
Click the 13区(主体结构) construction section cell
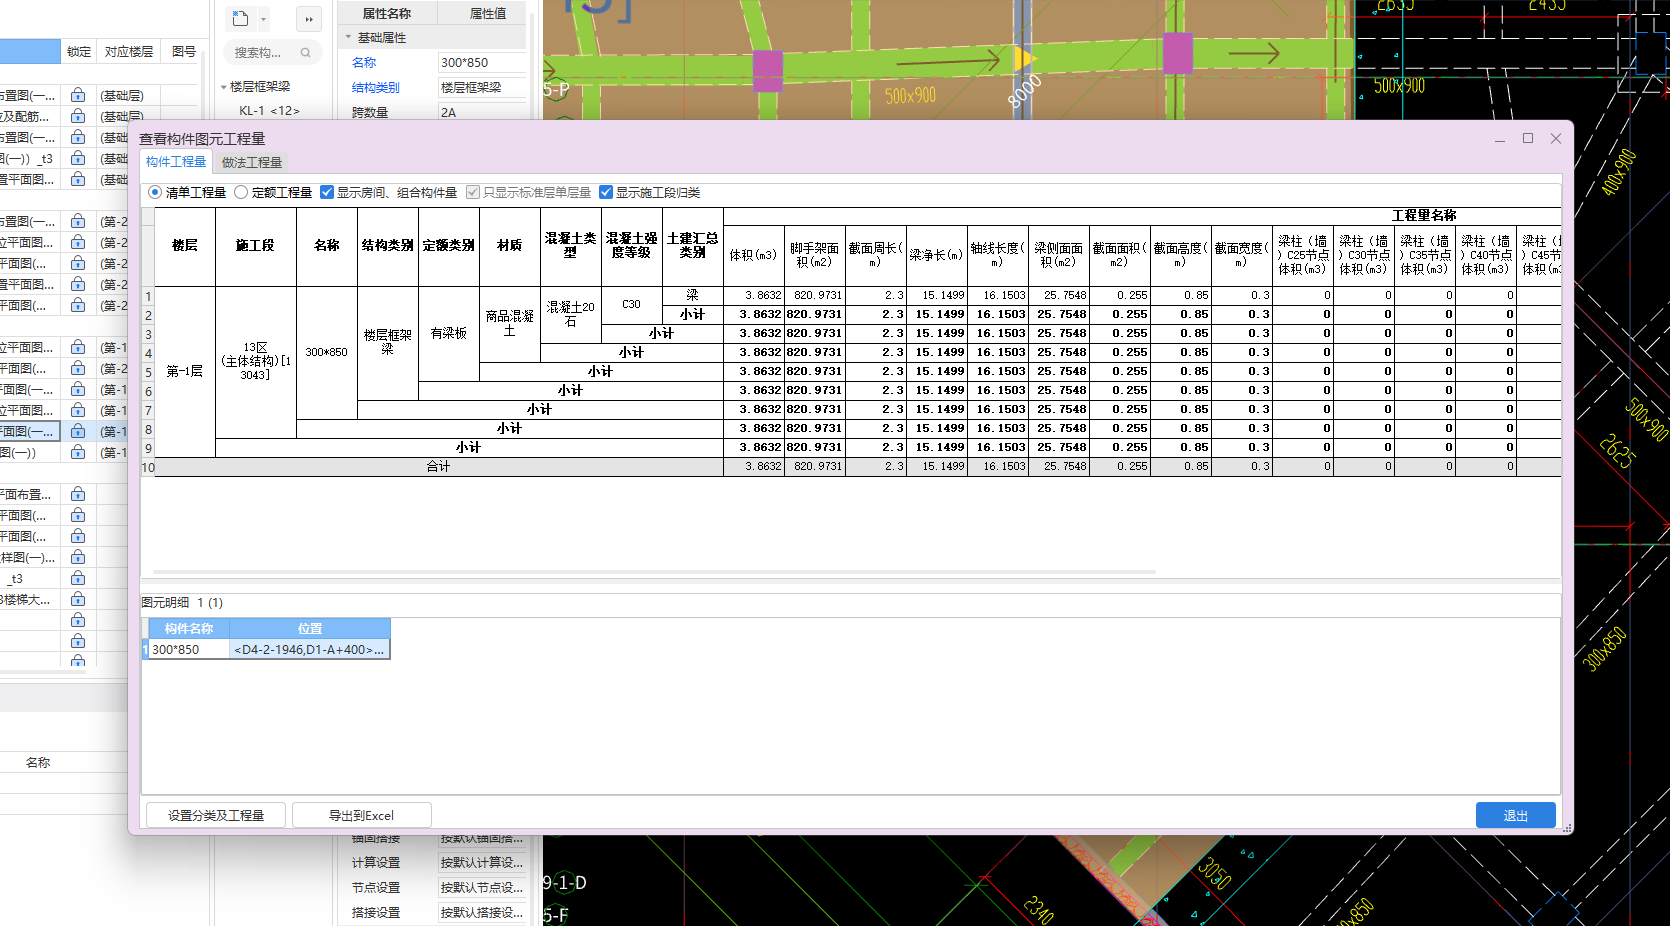256,361
